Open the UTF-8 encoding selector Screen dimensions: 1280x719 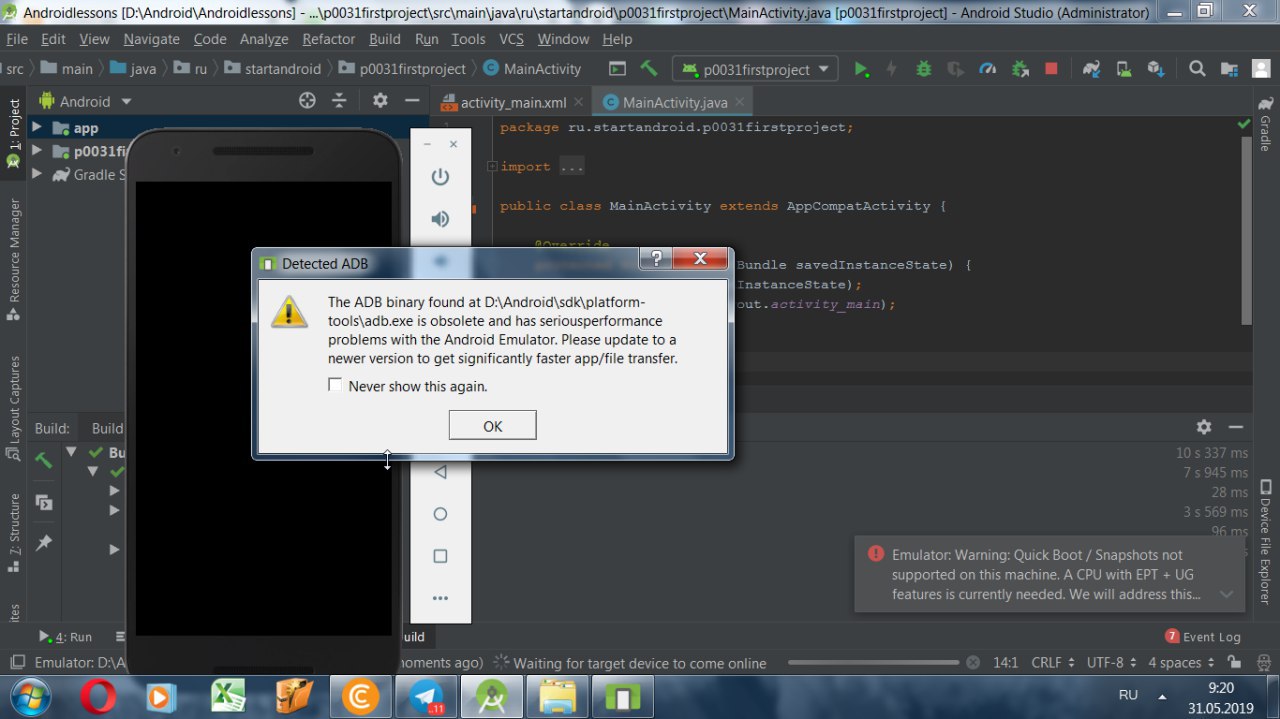tap(1112, 662)
